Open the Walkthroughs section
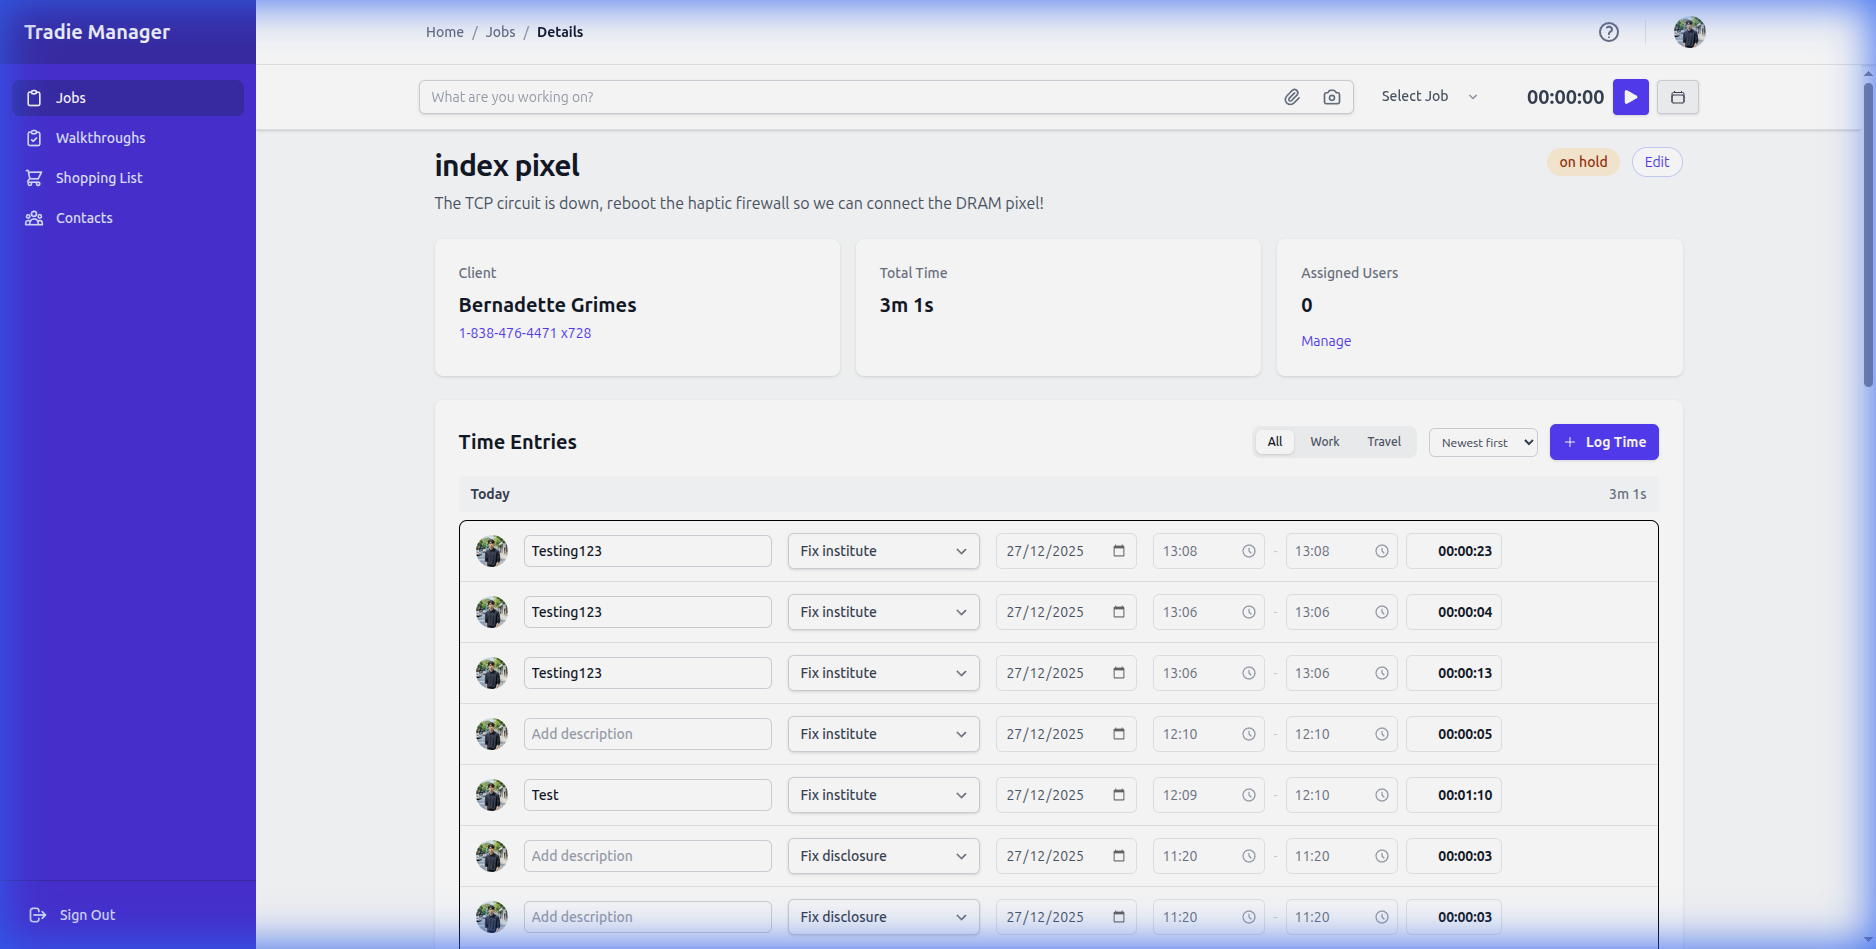 tap(100, 137)
